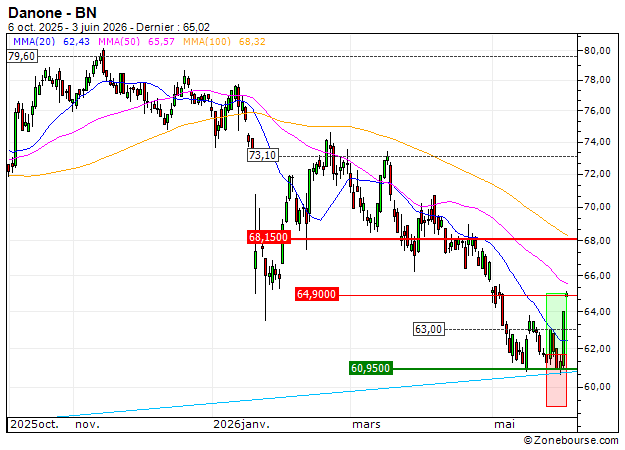625x450 pixels.
Task: Click the 'mai' time axis label
Action: (504, 424)
